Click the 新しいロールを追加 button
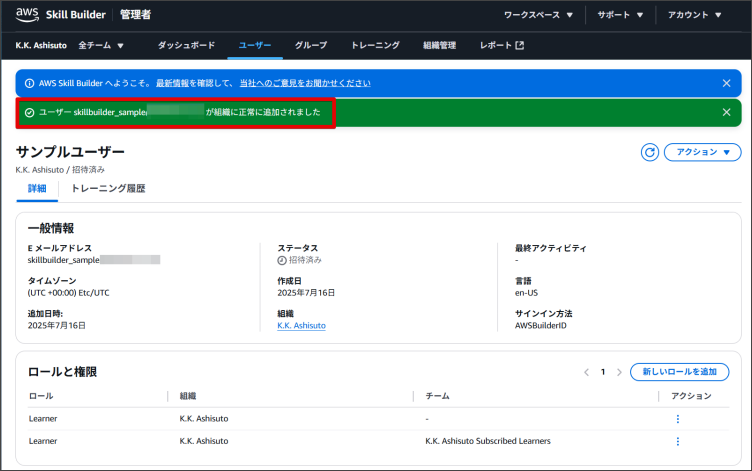 coord(679,372)
